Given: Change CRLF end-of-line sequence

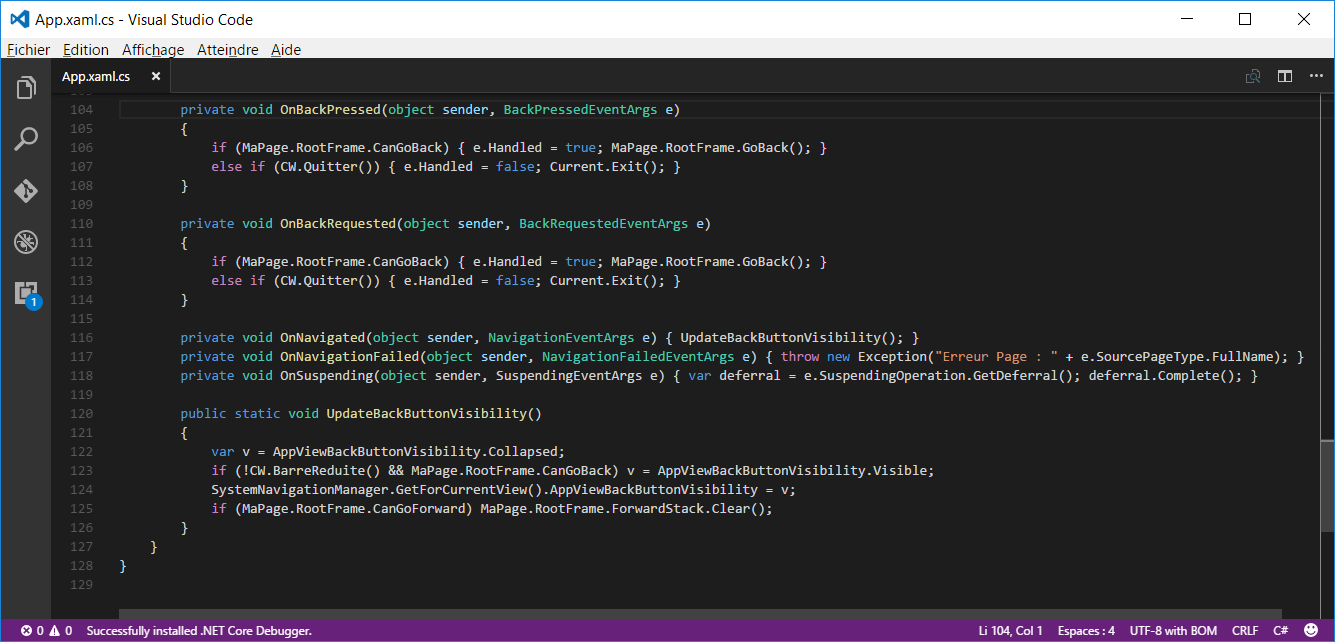Looking at the screenshot, I should coord(1245,631).
